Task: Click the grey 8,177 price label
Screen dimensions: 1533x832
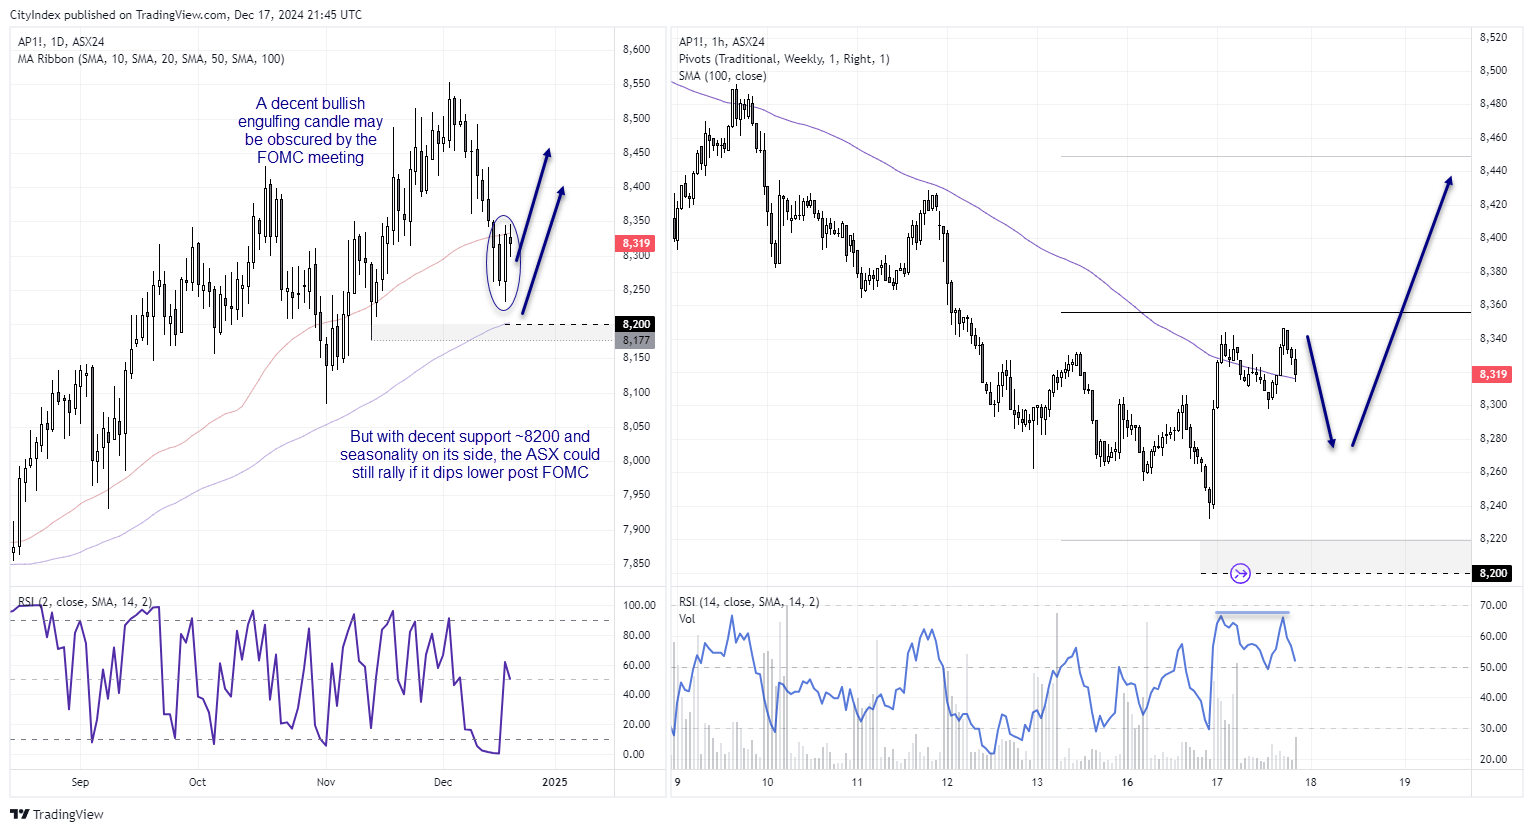Action: 636,341
